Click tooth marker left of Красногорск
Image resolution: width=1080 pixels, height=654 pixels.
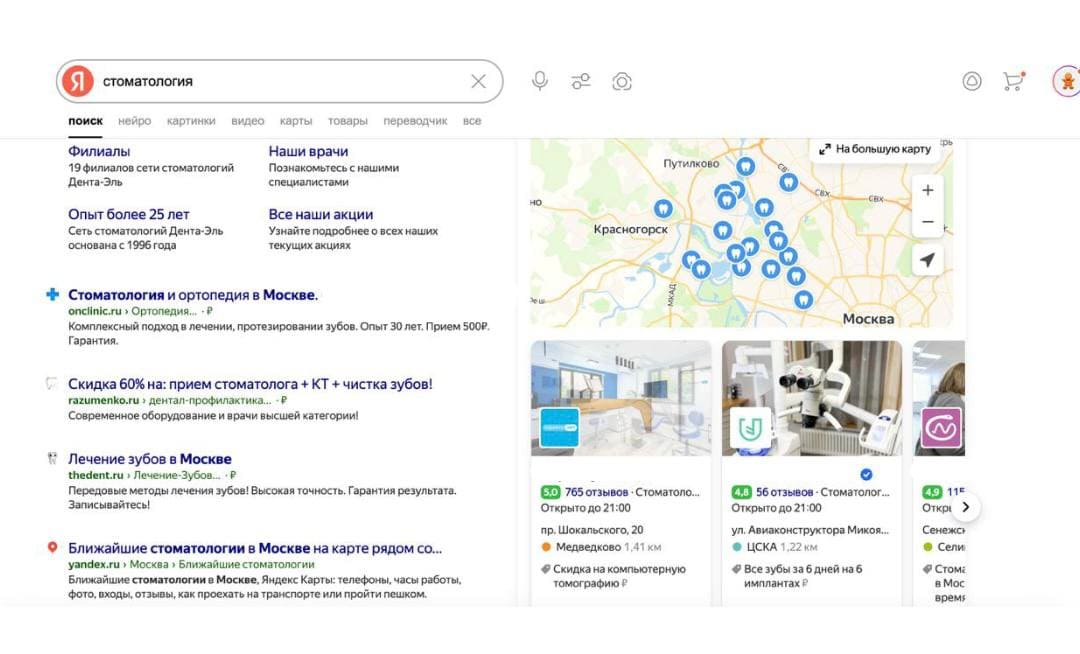point(663,208)
